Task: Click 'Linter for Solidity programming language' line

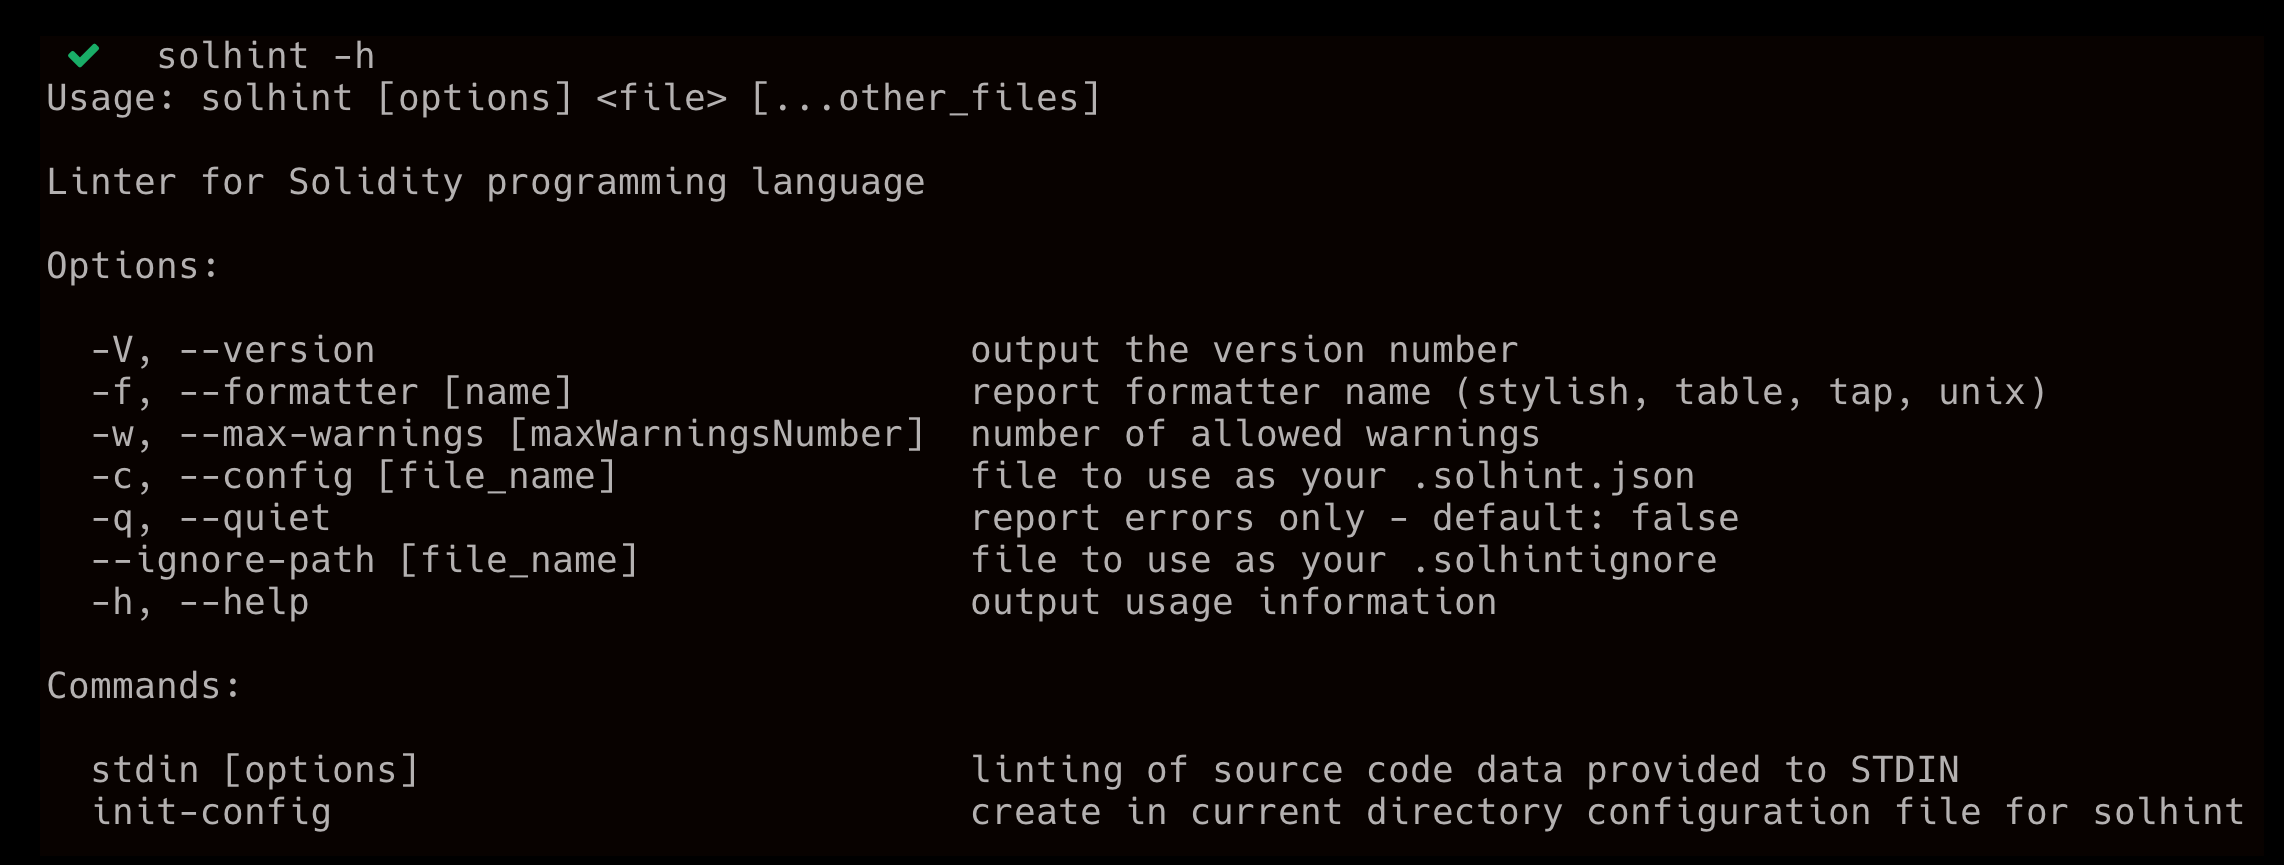Action: [x=486, y=183]
